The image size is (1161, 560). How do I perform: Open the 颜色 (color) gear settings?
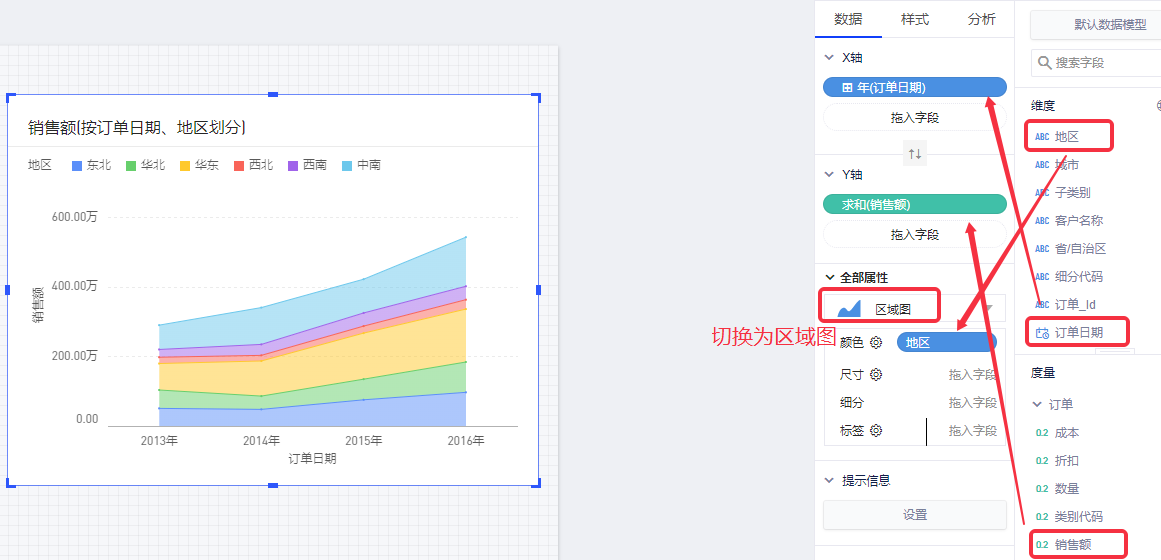pyautogui.click(x=876, y=343)
